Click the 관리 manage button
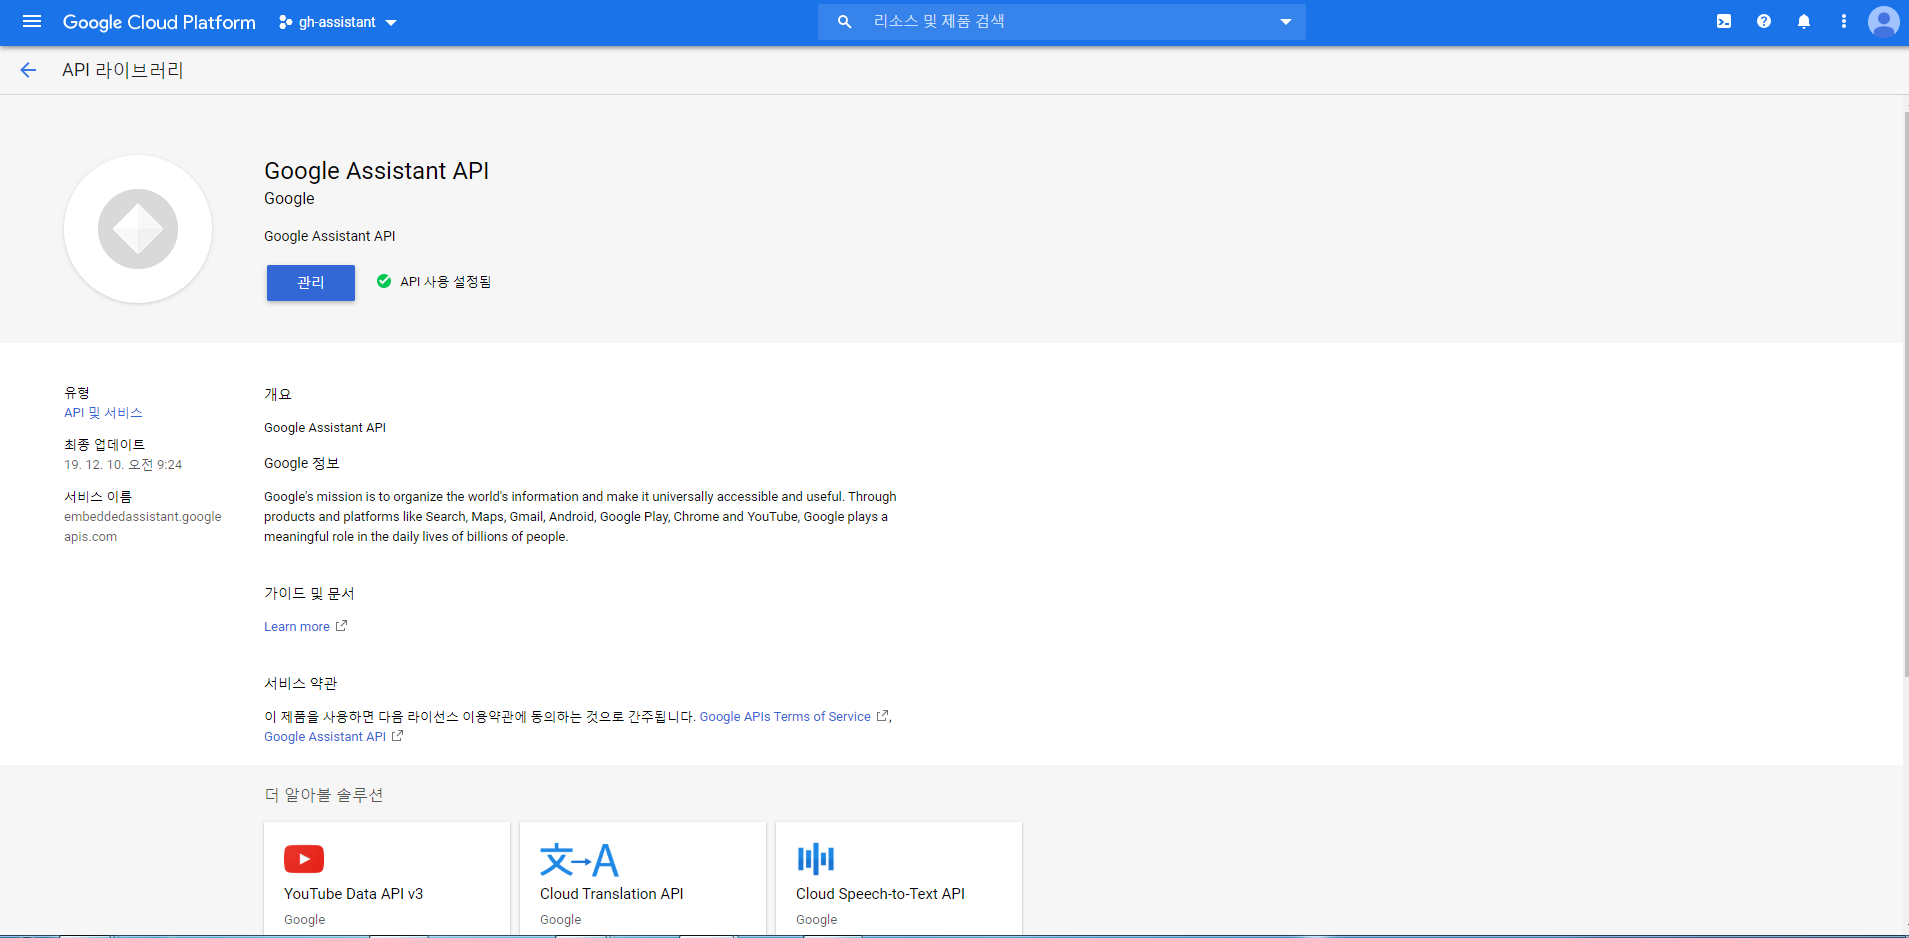Screen dimensions: 1909x938 (311, 283)
